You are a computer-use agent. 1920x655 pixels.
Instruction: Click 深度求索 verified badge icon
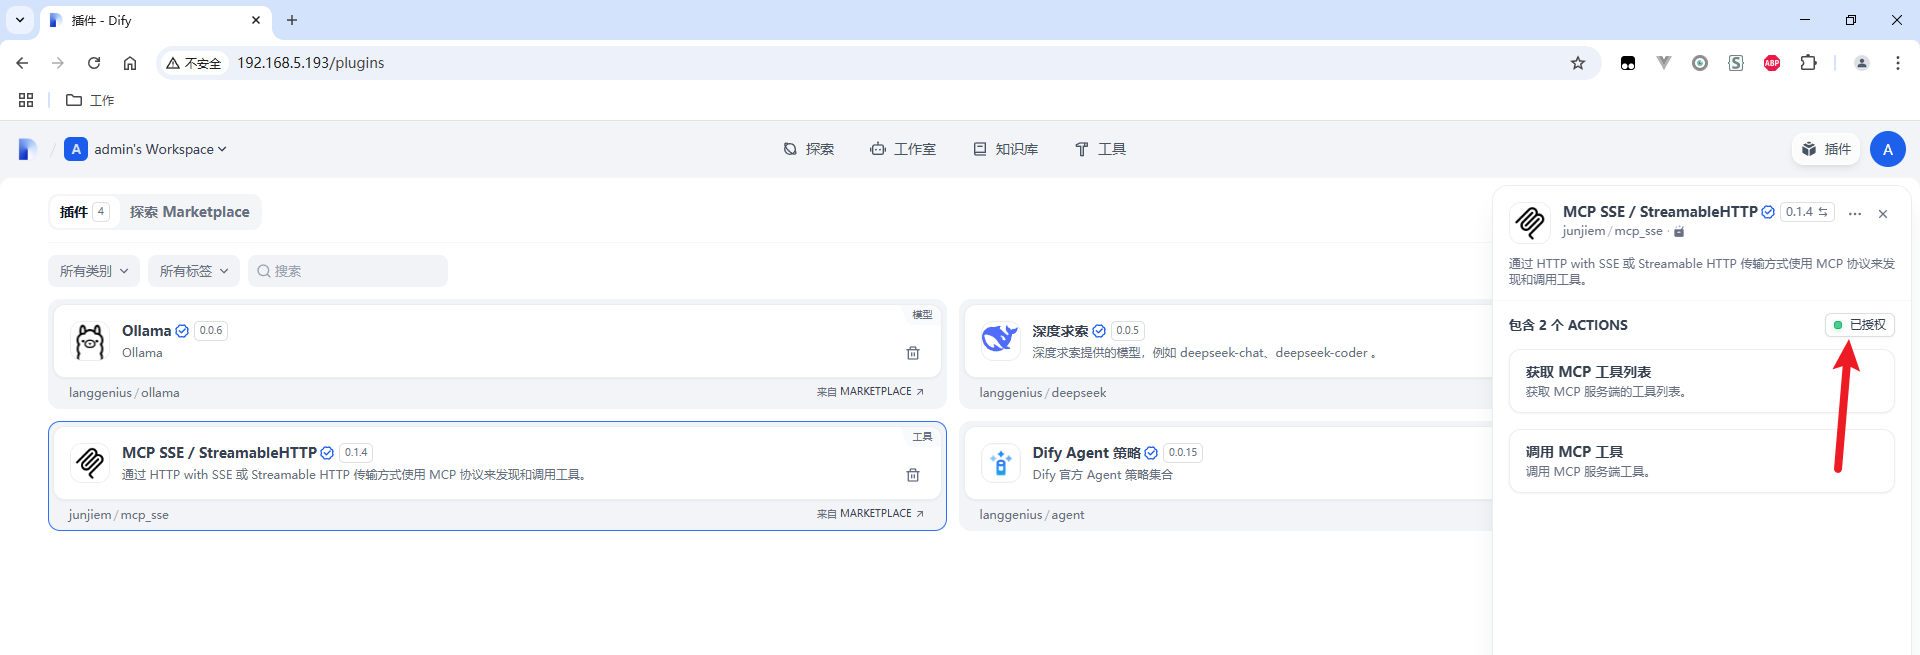[1099, 331]
